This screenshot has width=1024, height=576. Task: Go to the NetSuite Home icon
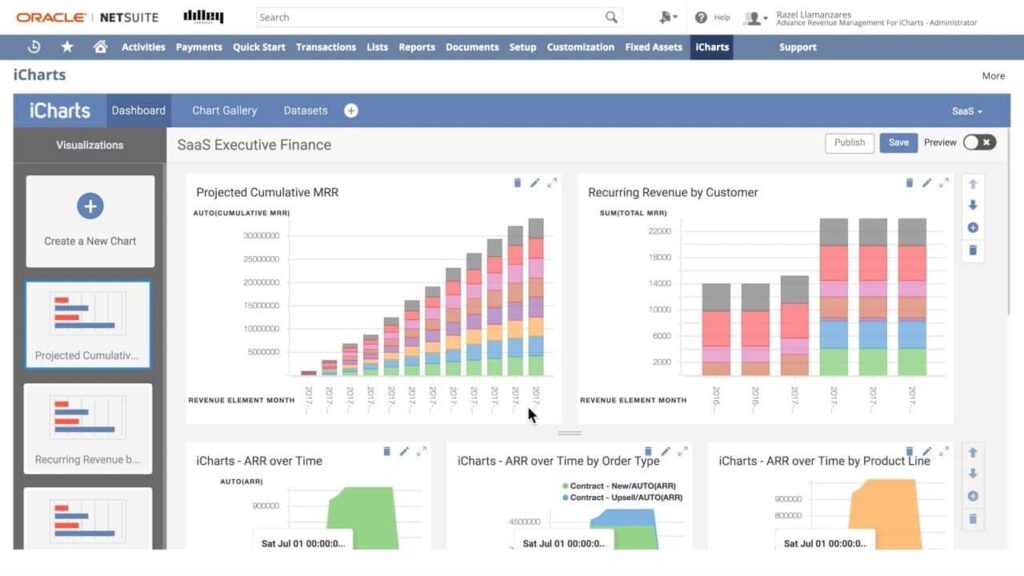click(x=100, y=46)
